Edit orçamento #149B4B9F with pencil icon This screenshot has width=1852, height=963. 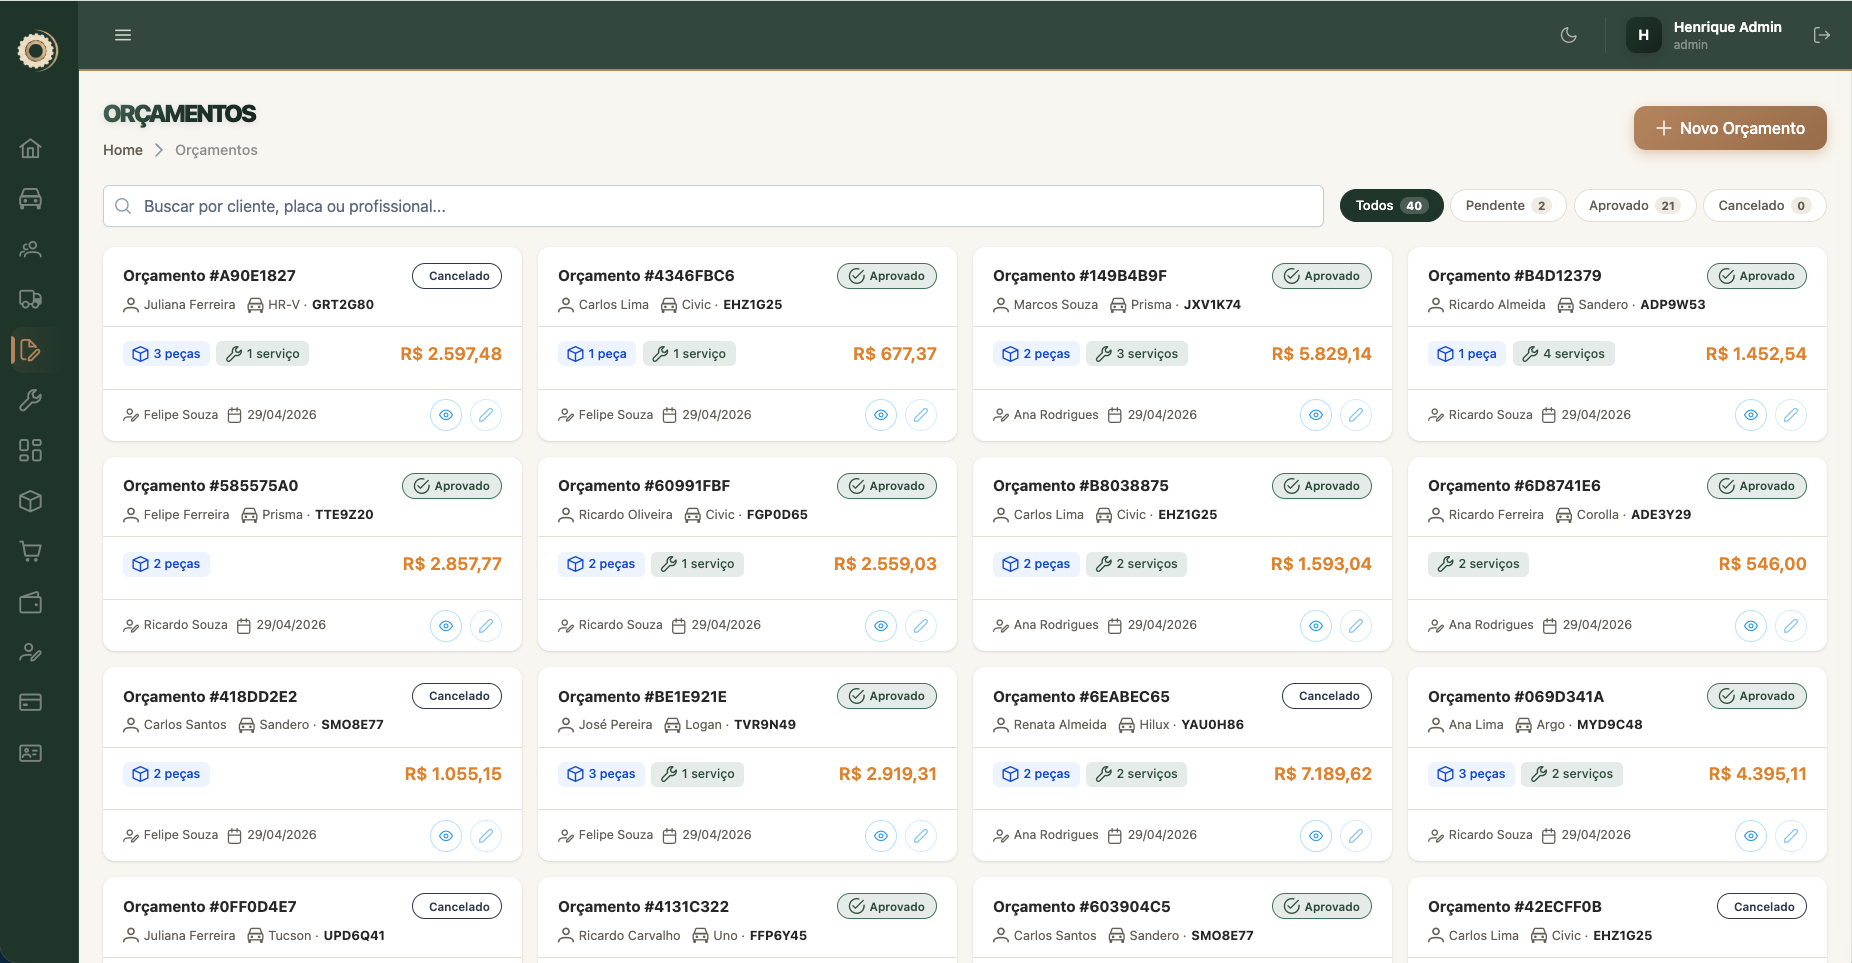[x=1356, y=415]
